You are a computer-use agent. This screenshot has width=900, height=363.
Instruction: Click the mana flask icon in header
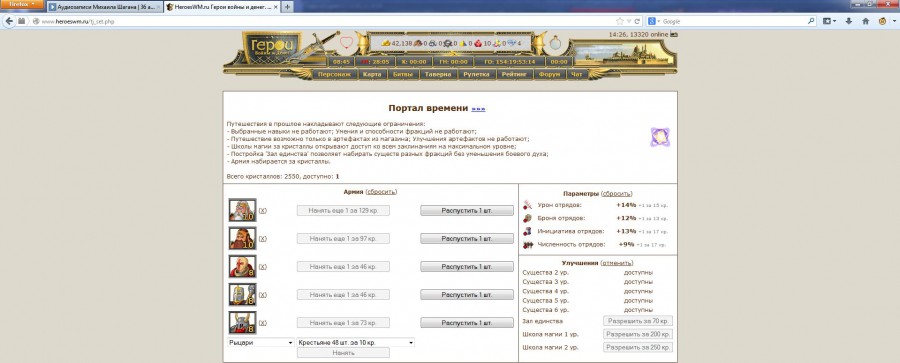point(554,43)
